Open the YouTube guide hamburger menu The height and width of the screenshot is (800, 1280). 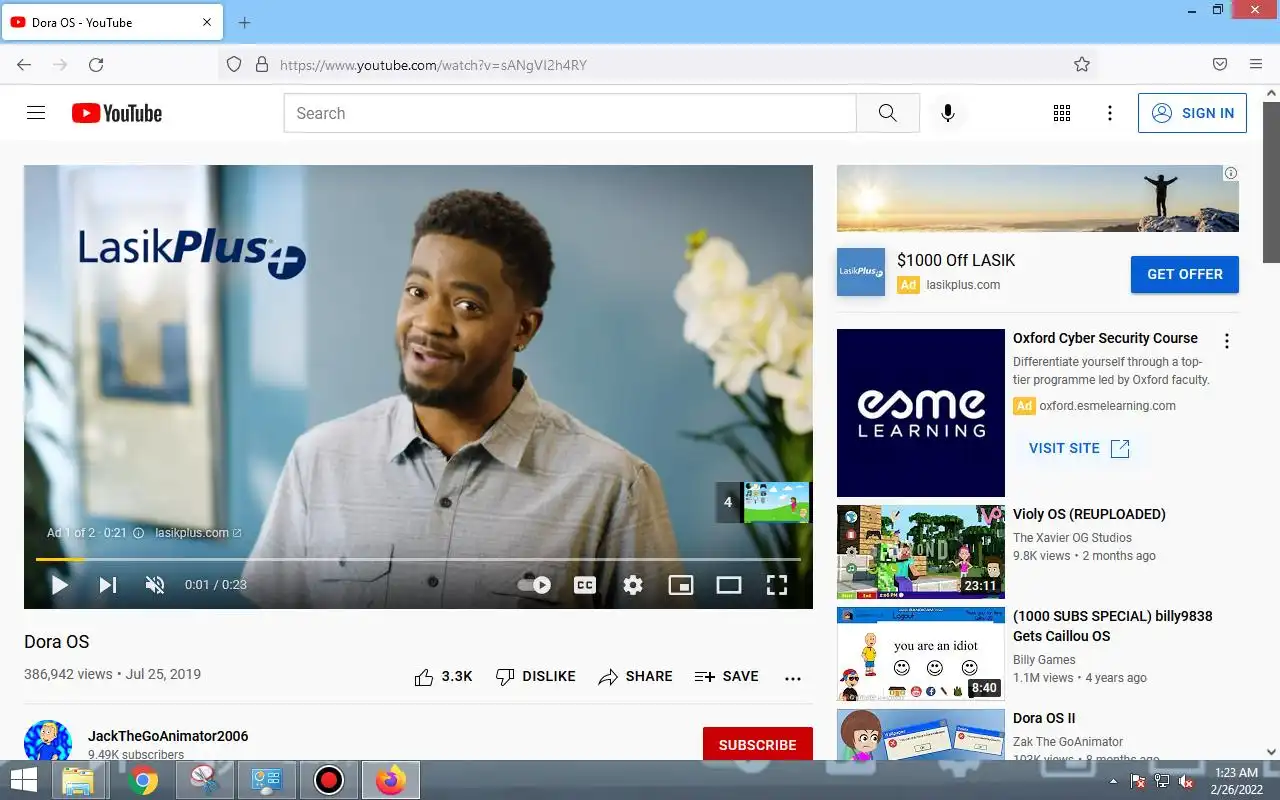click(36, 113)
